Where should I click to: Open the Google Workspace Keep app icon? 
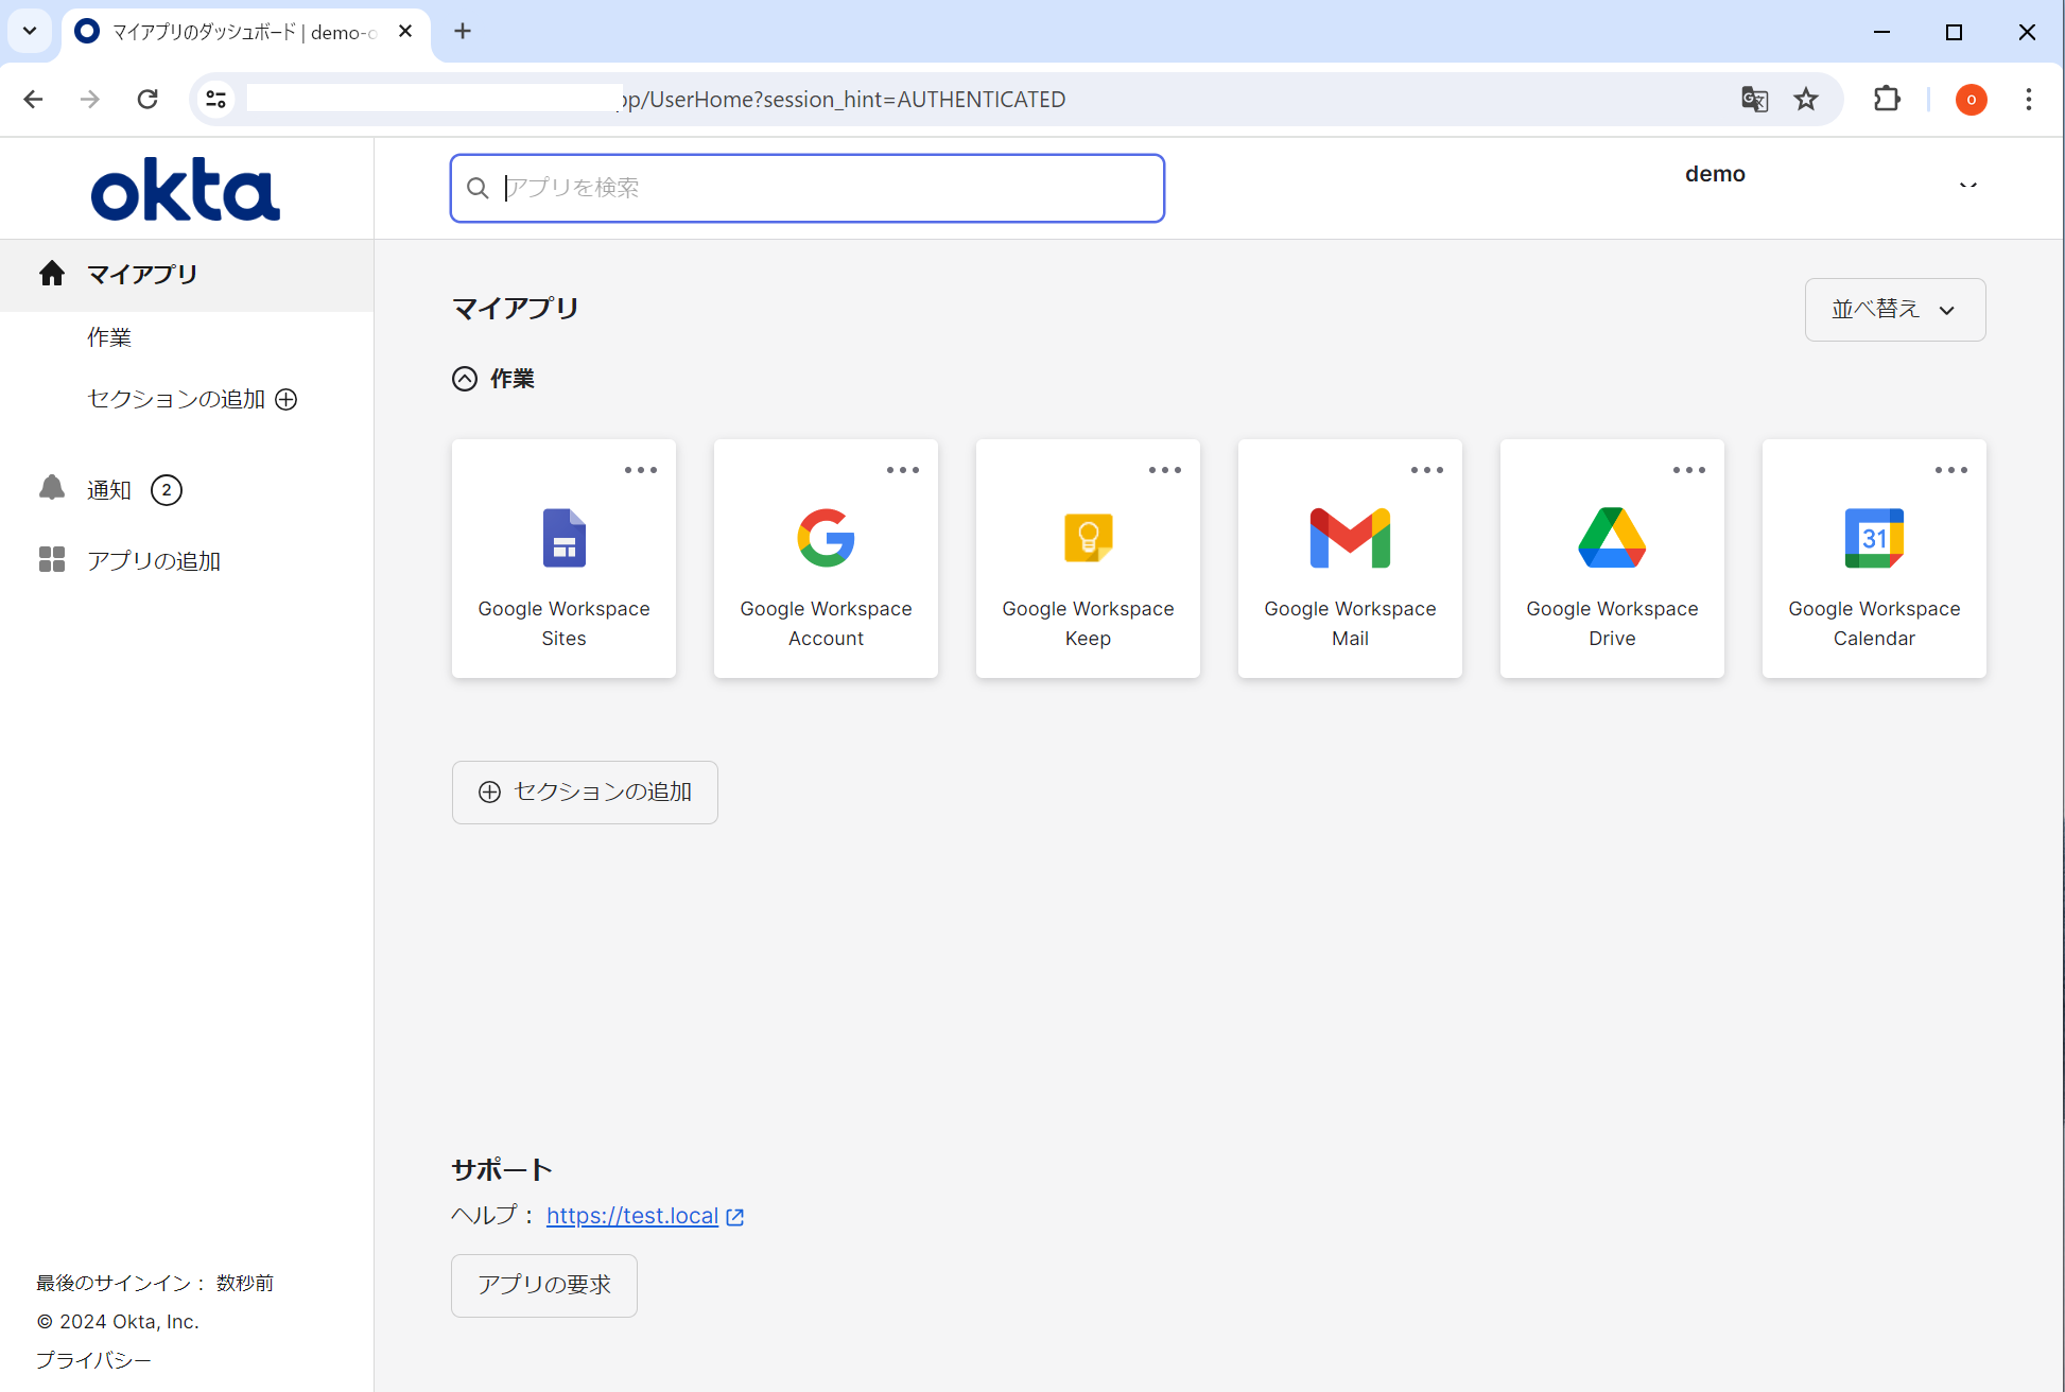tap(1088, 538)
